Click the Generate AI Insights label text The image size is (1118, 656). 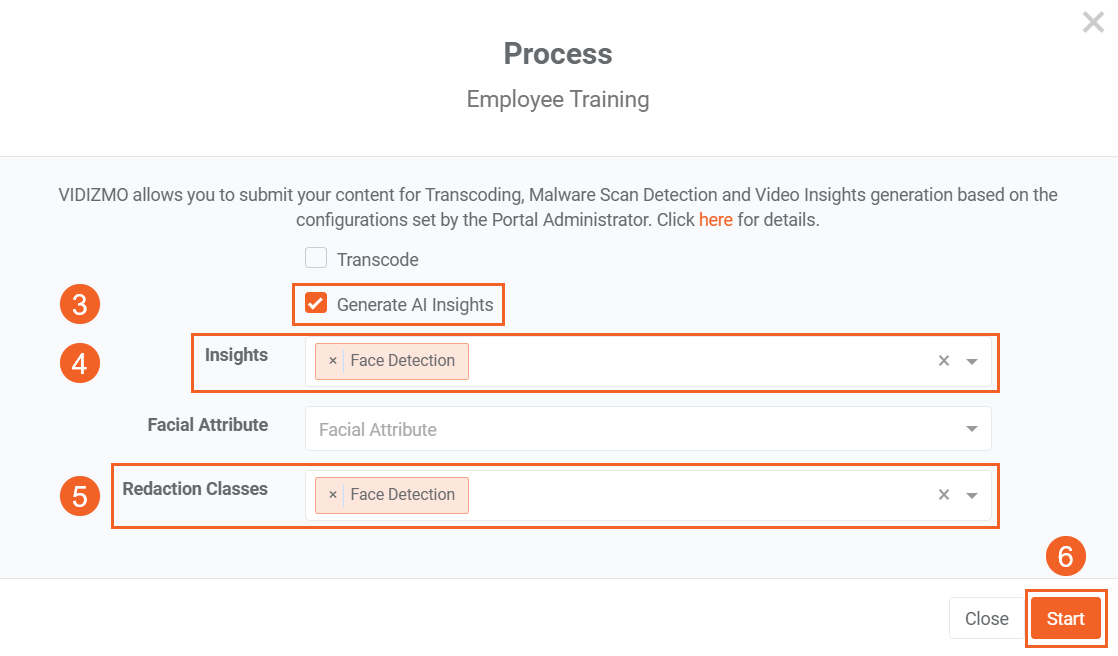[x=415, y=305]
